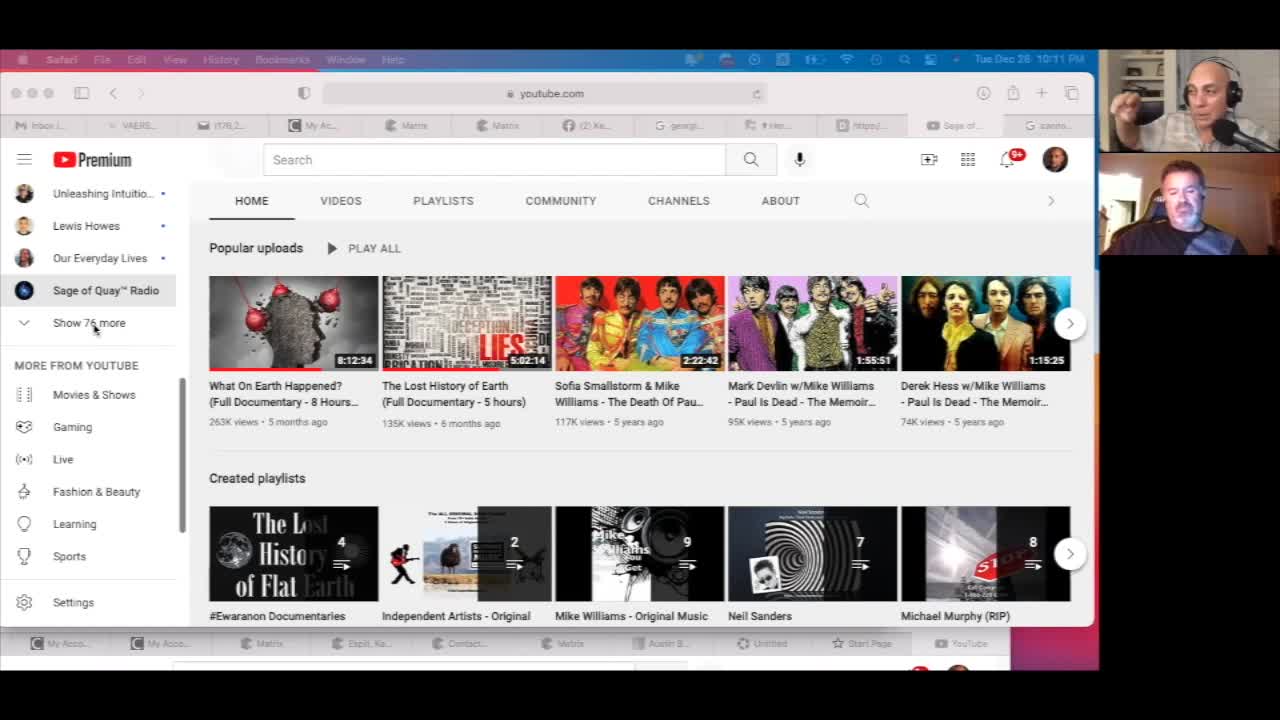This screenshot has width=1280, height=720.
Task: Open Sofia Smallstorm Sgt. Pepper thumbnail
Action: tap(640, 324)
